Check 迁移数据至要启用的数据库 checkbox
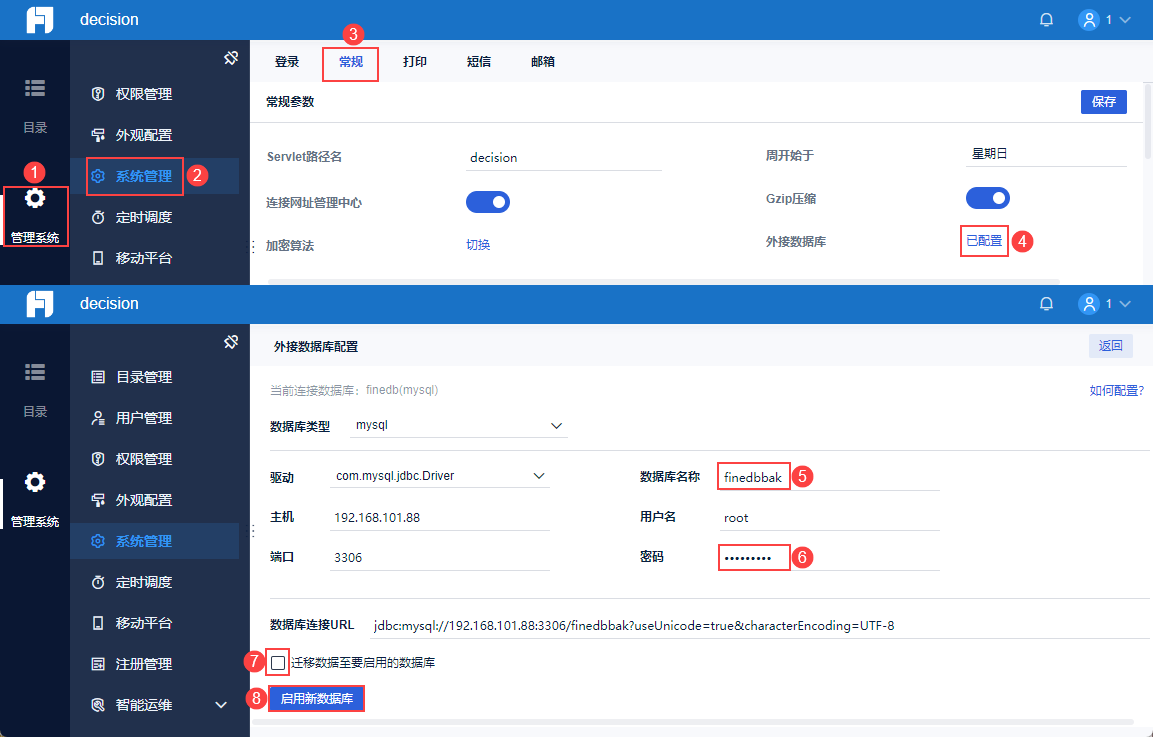The width and height of the screenshot is (1153, 737). point(278,663)
